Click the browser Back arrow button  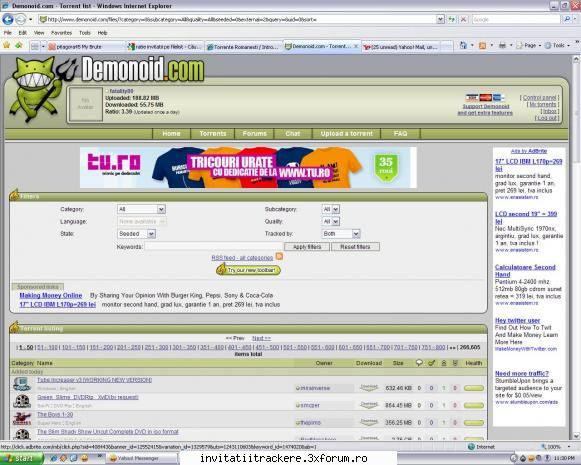point(8,19)
